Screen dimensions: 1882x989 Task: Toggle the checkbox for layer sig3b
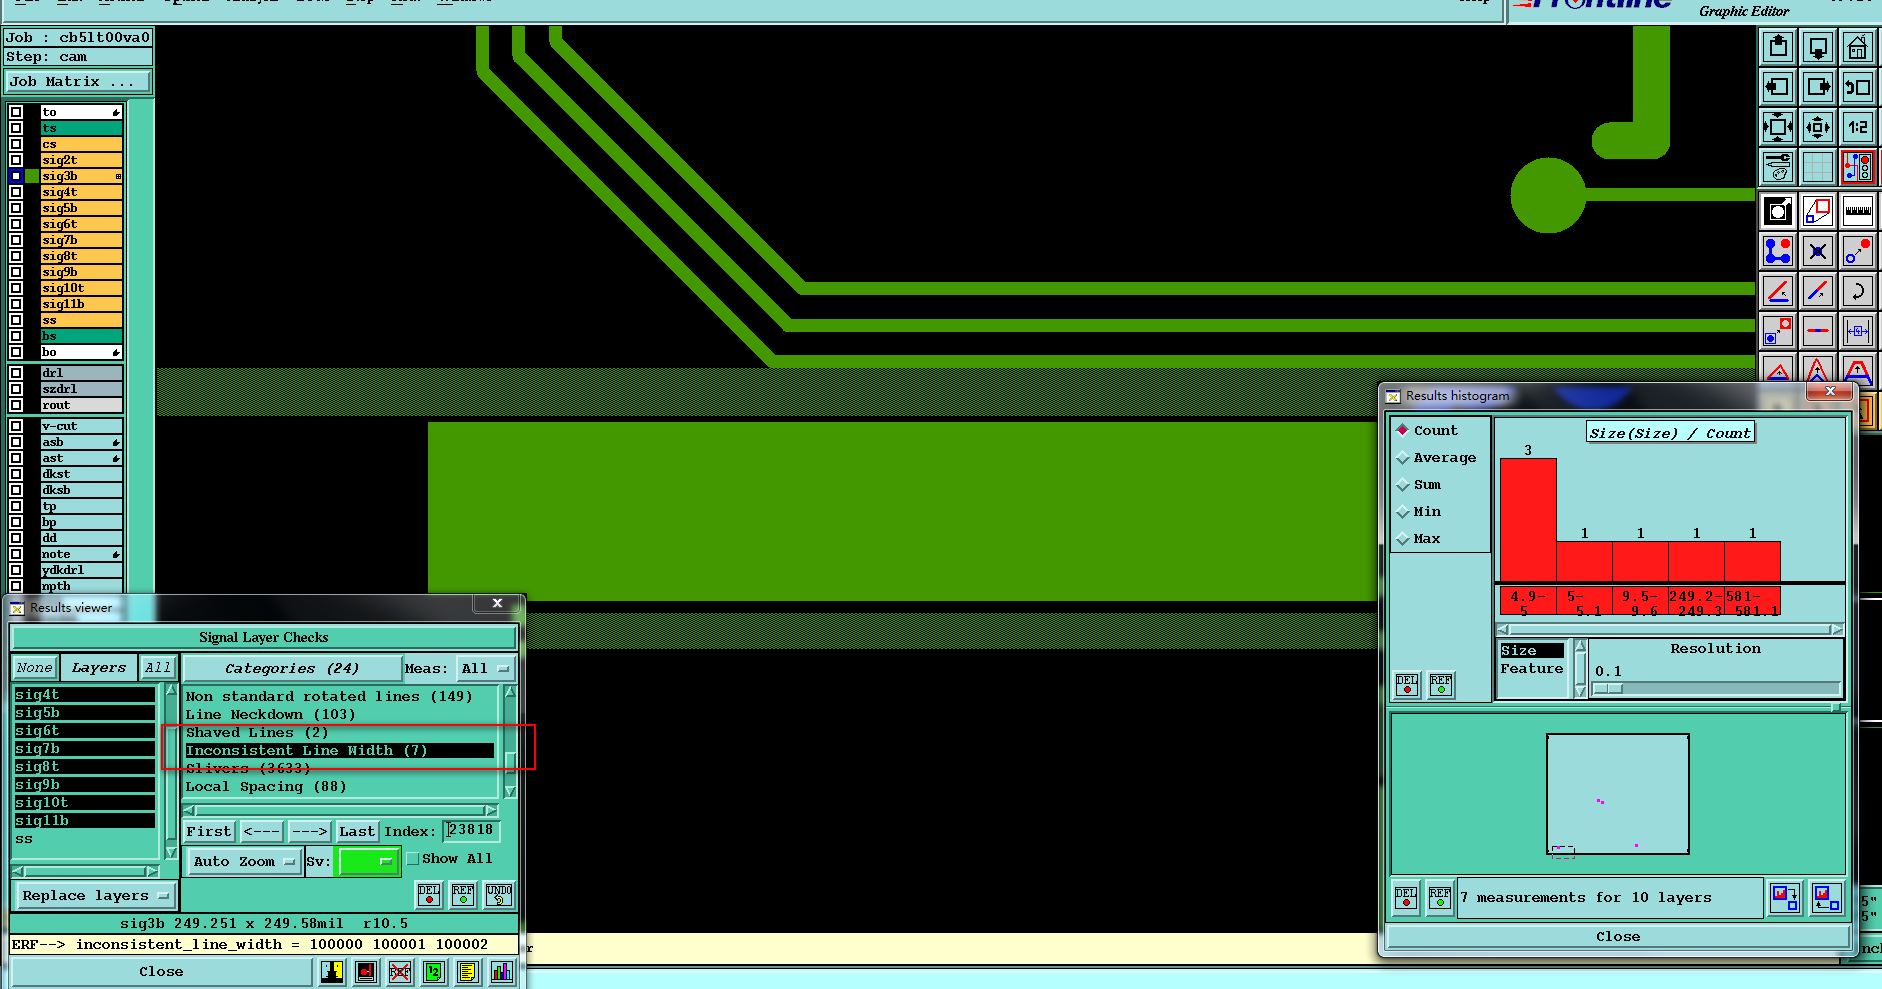16,176
